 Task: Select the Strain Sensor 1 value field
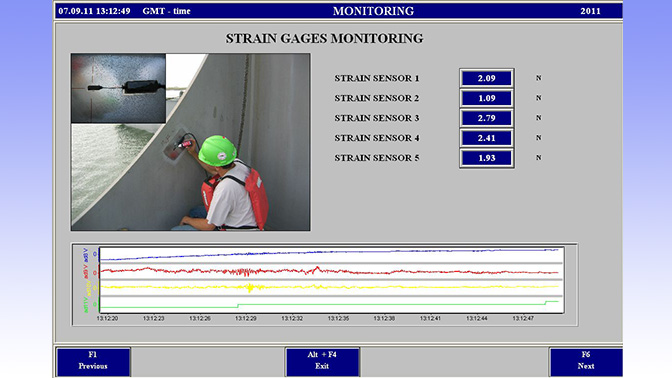[486, 78]
